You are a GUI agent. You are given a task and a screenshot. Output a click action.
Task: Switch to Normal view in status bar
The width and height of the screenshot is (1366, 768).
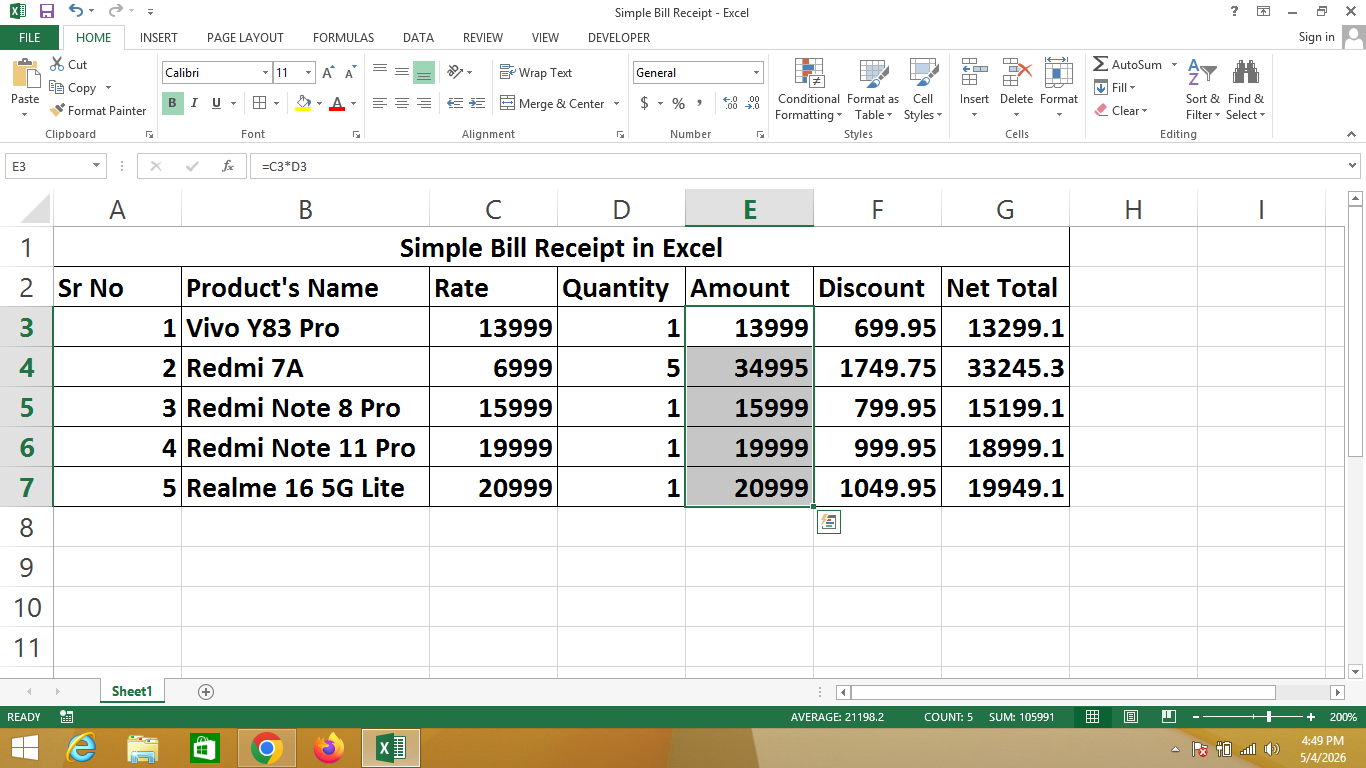point(1092,717)
